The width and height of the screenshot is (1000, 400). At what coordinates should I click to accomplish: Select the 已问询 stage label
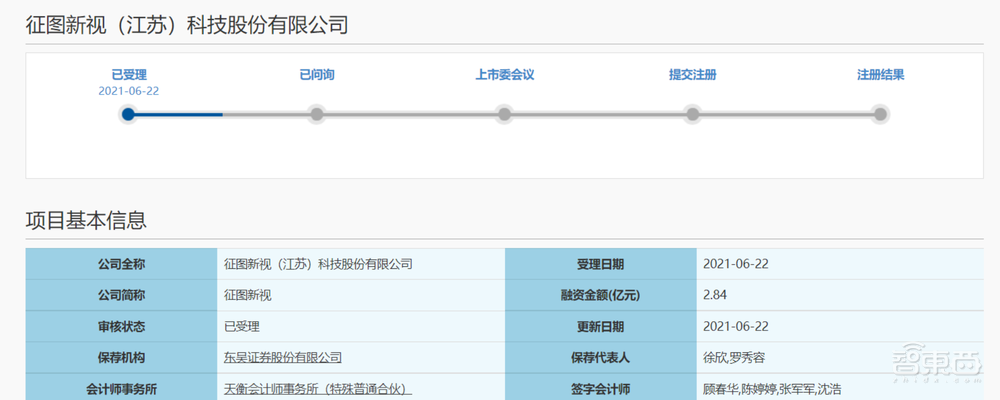pyautogui.click(x=316, y=74)
